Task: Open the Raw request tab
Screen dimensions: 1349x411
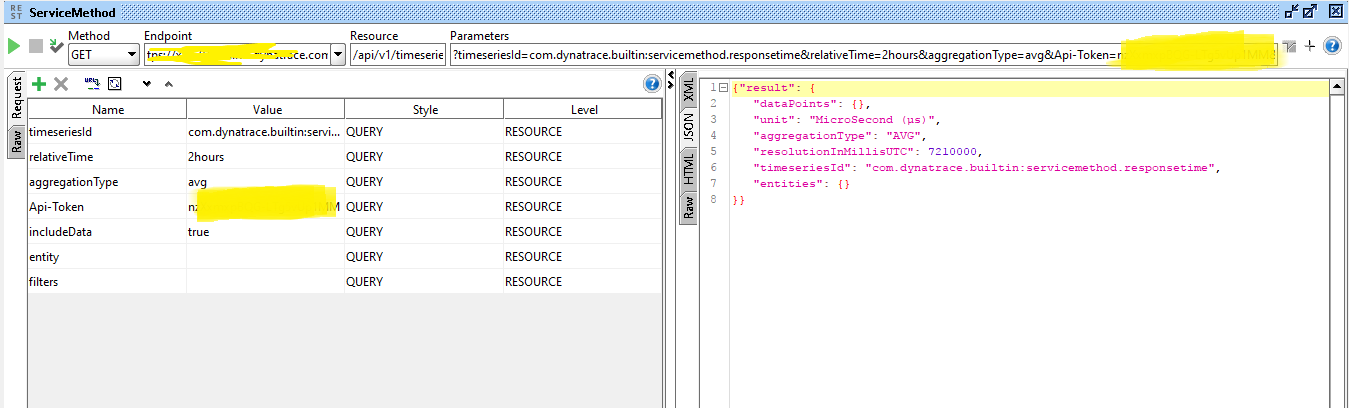Action: 16,142
